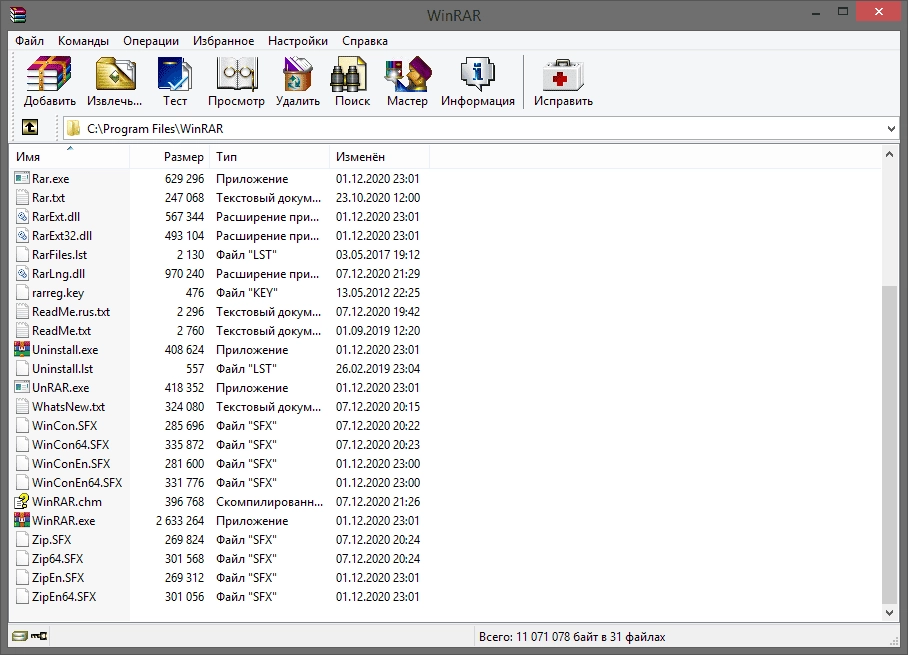The height and width of the screenshot is (655, 908).
Task: Click the scroll down arrow of file list
Action: pos(889,612)
